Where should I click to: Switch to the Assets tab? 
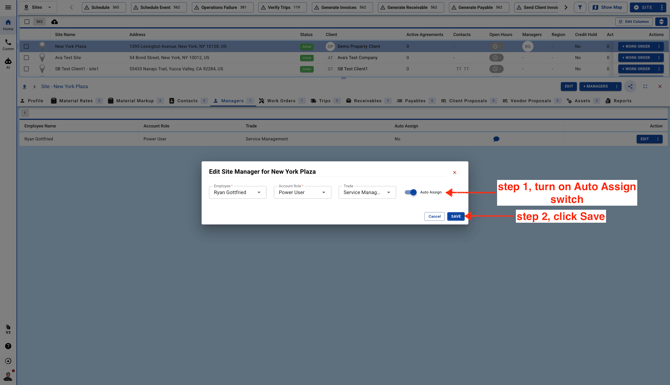(583, 101)
